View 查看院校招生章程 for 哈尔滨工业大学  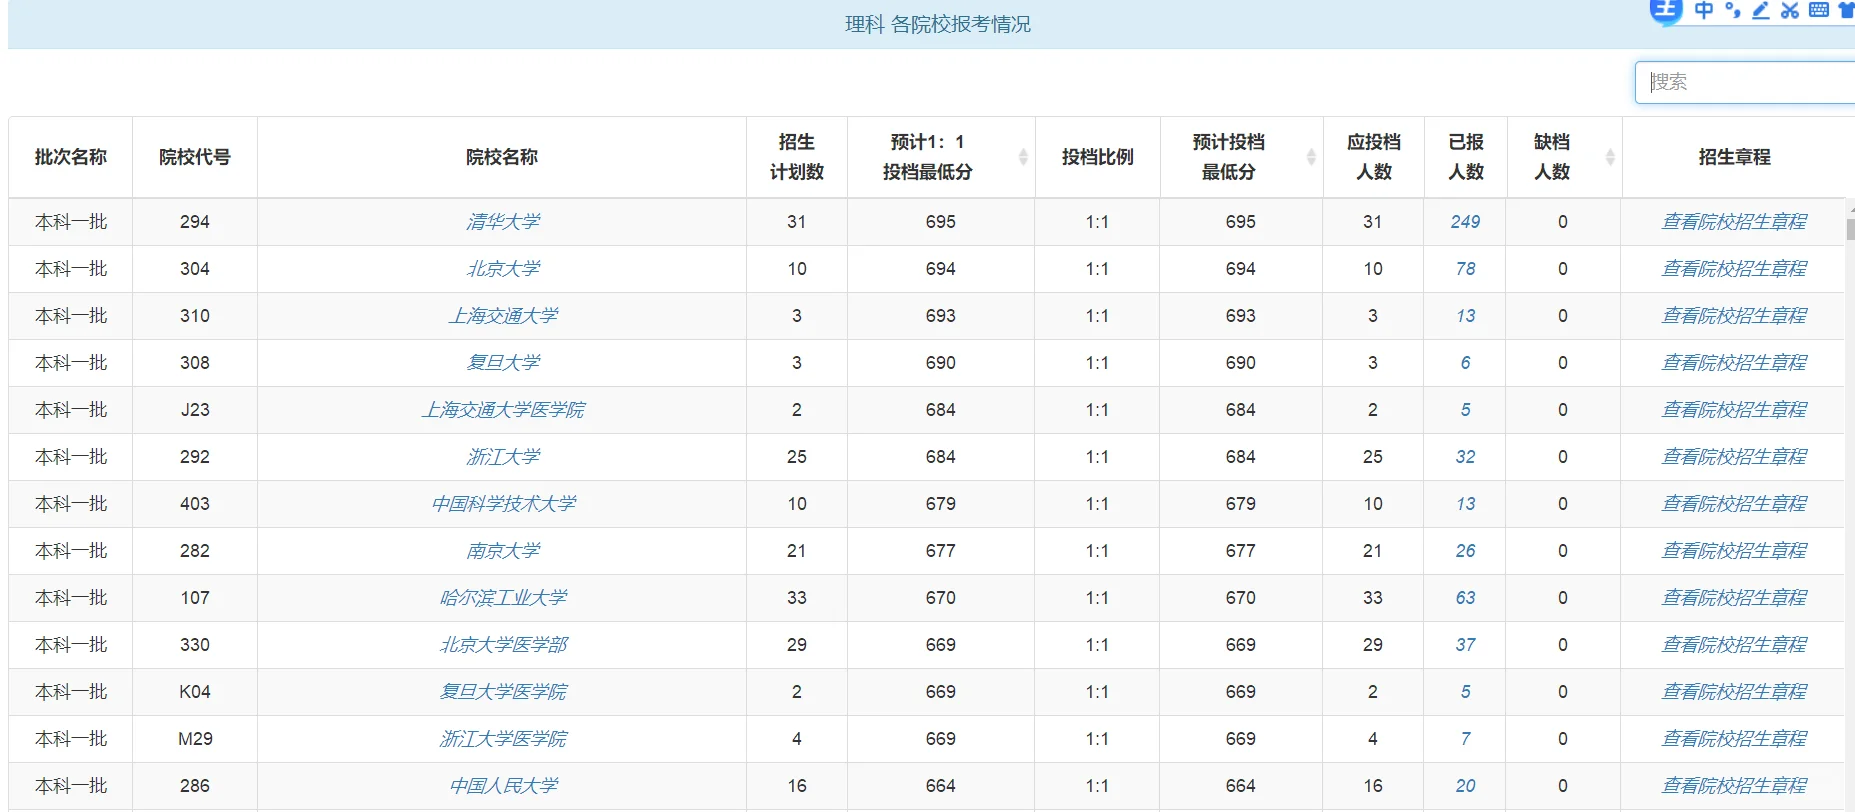[1734, 598]
